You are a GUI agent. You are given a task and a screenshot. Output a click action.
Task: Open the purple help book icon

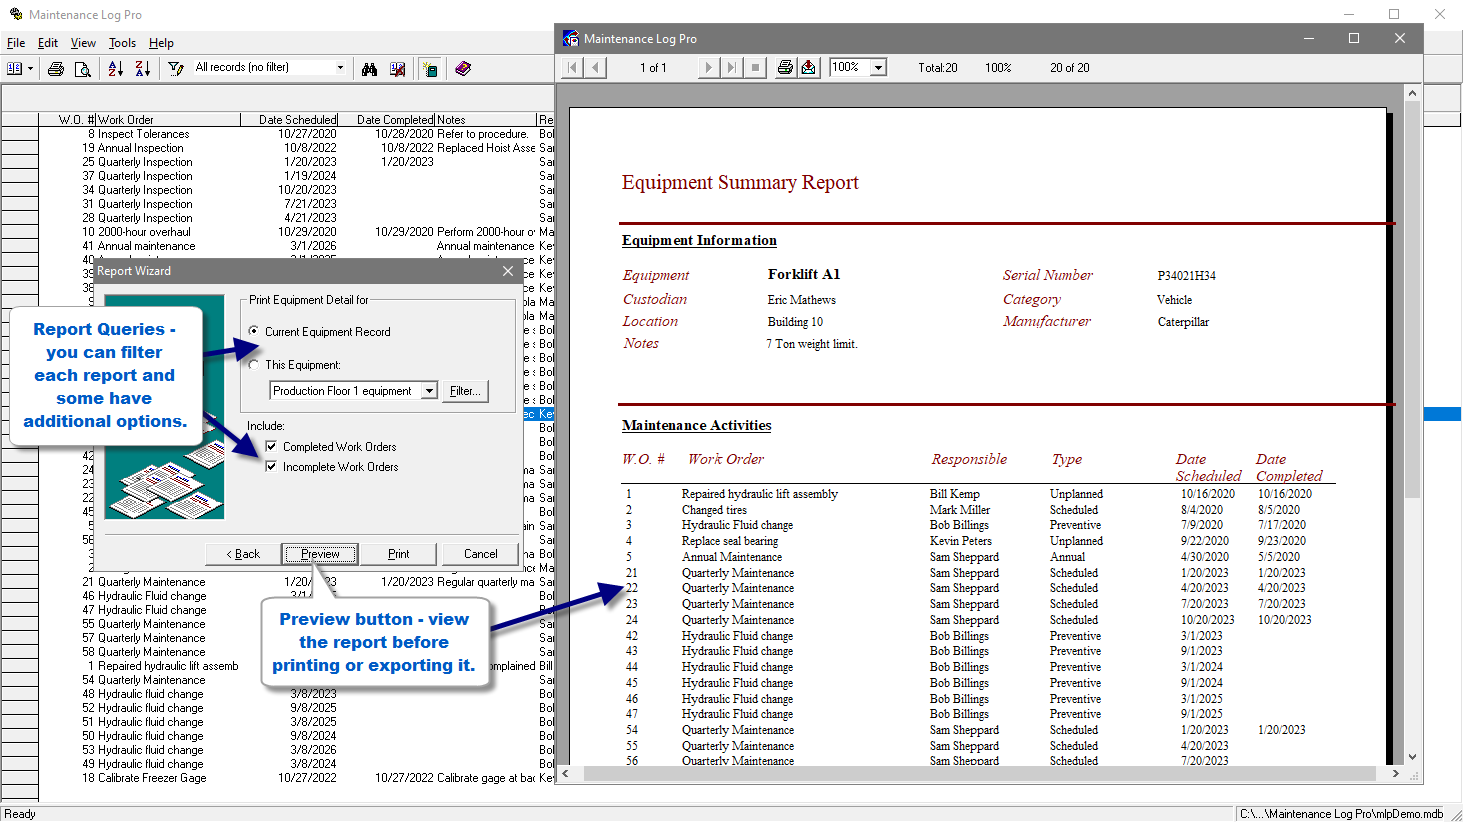click(462, 69)
